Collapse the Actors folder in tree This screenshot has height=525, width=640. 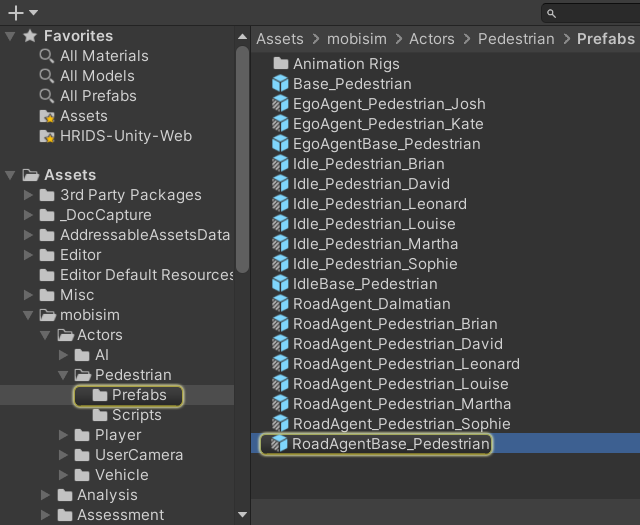pos(45,335)
